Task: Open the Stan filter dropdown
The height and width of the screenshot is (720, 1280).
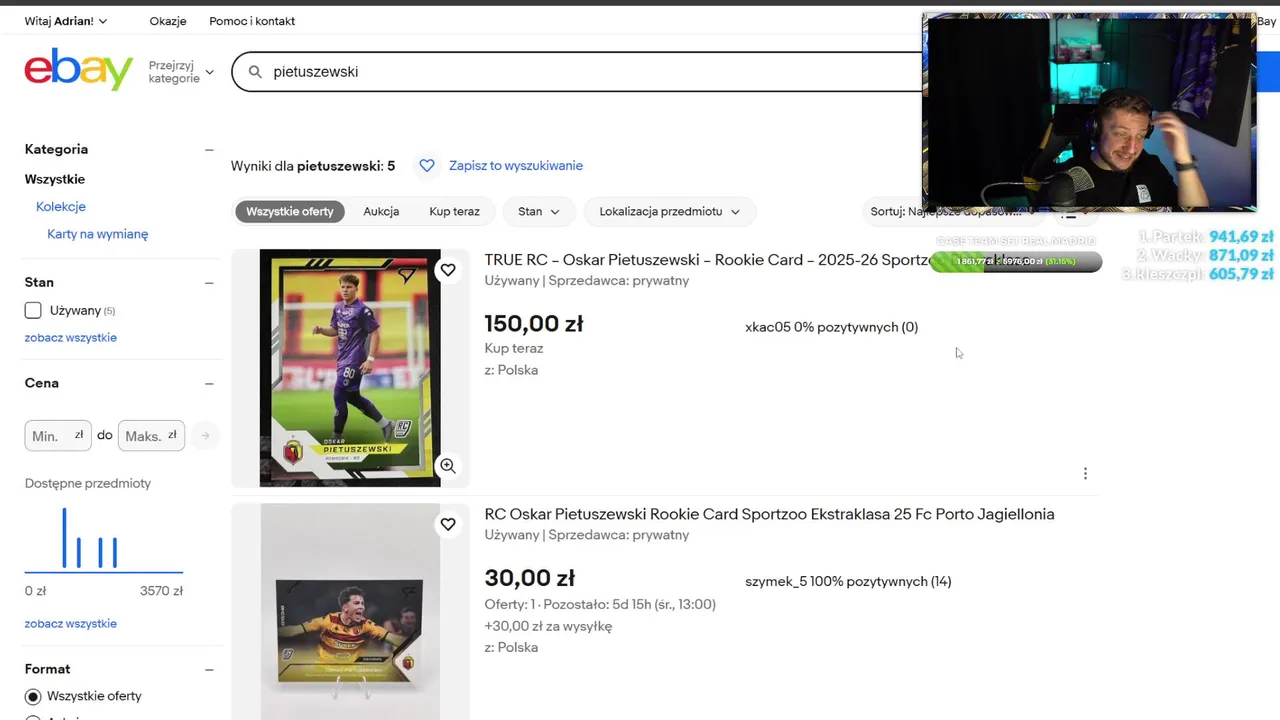Action: coord(539,212)
